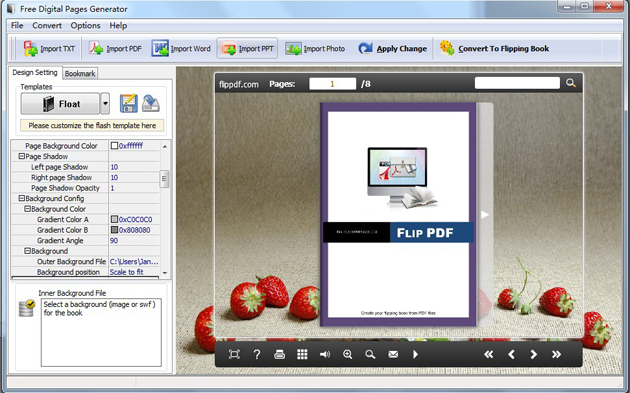Go to next page arrow icon
This screenshot has width=630, height=393.
point(534,354)
